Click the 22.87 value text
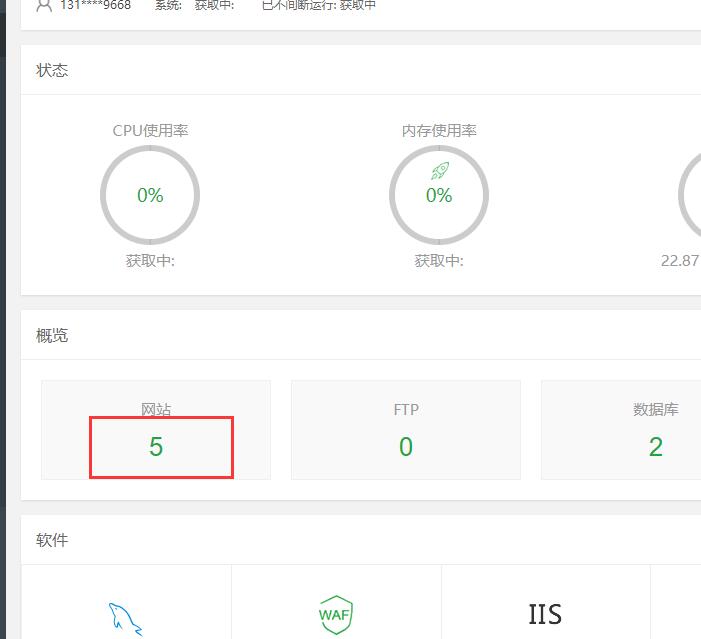This screenshot has width=701, height=639. pos(680,260)
